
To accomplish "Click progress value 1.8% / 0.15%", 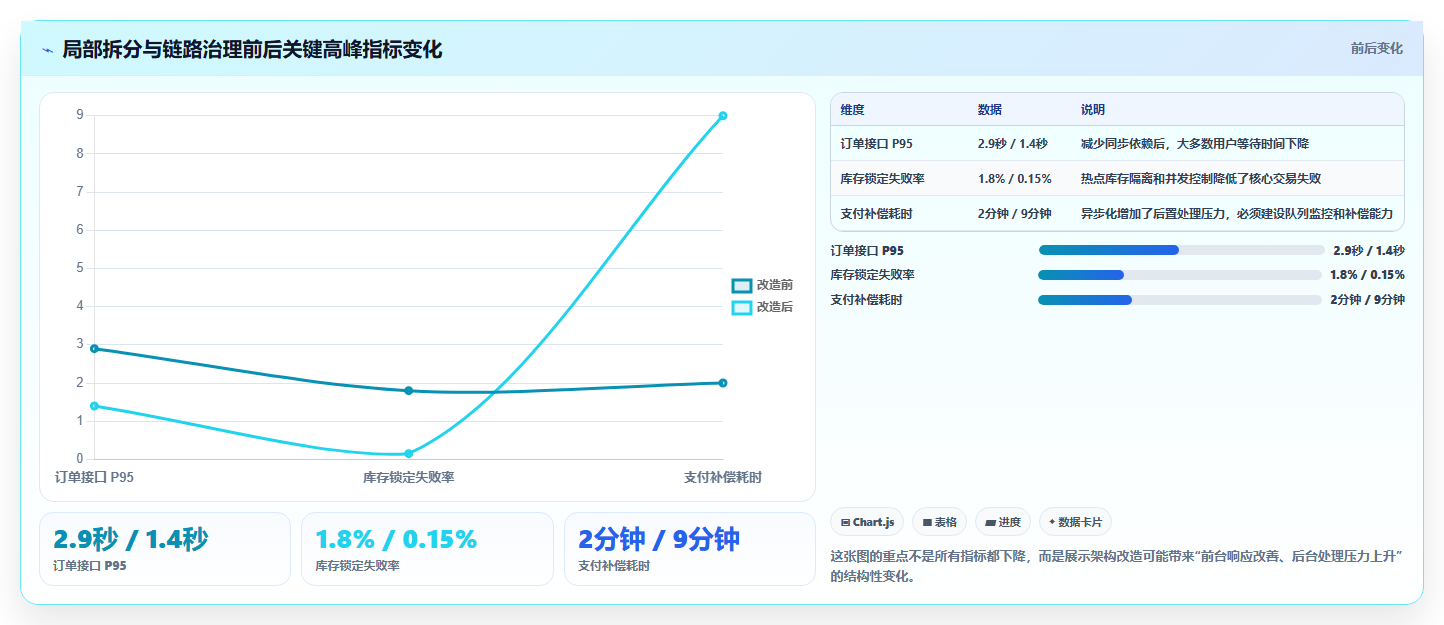I will (1367, 275).
